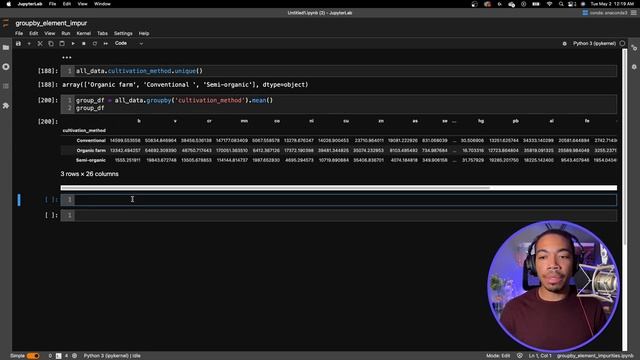Open the extension manager puzzle icon

click(6, 106)
